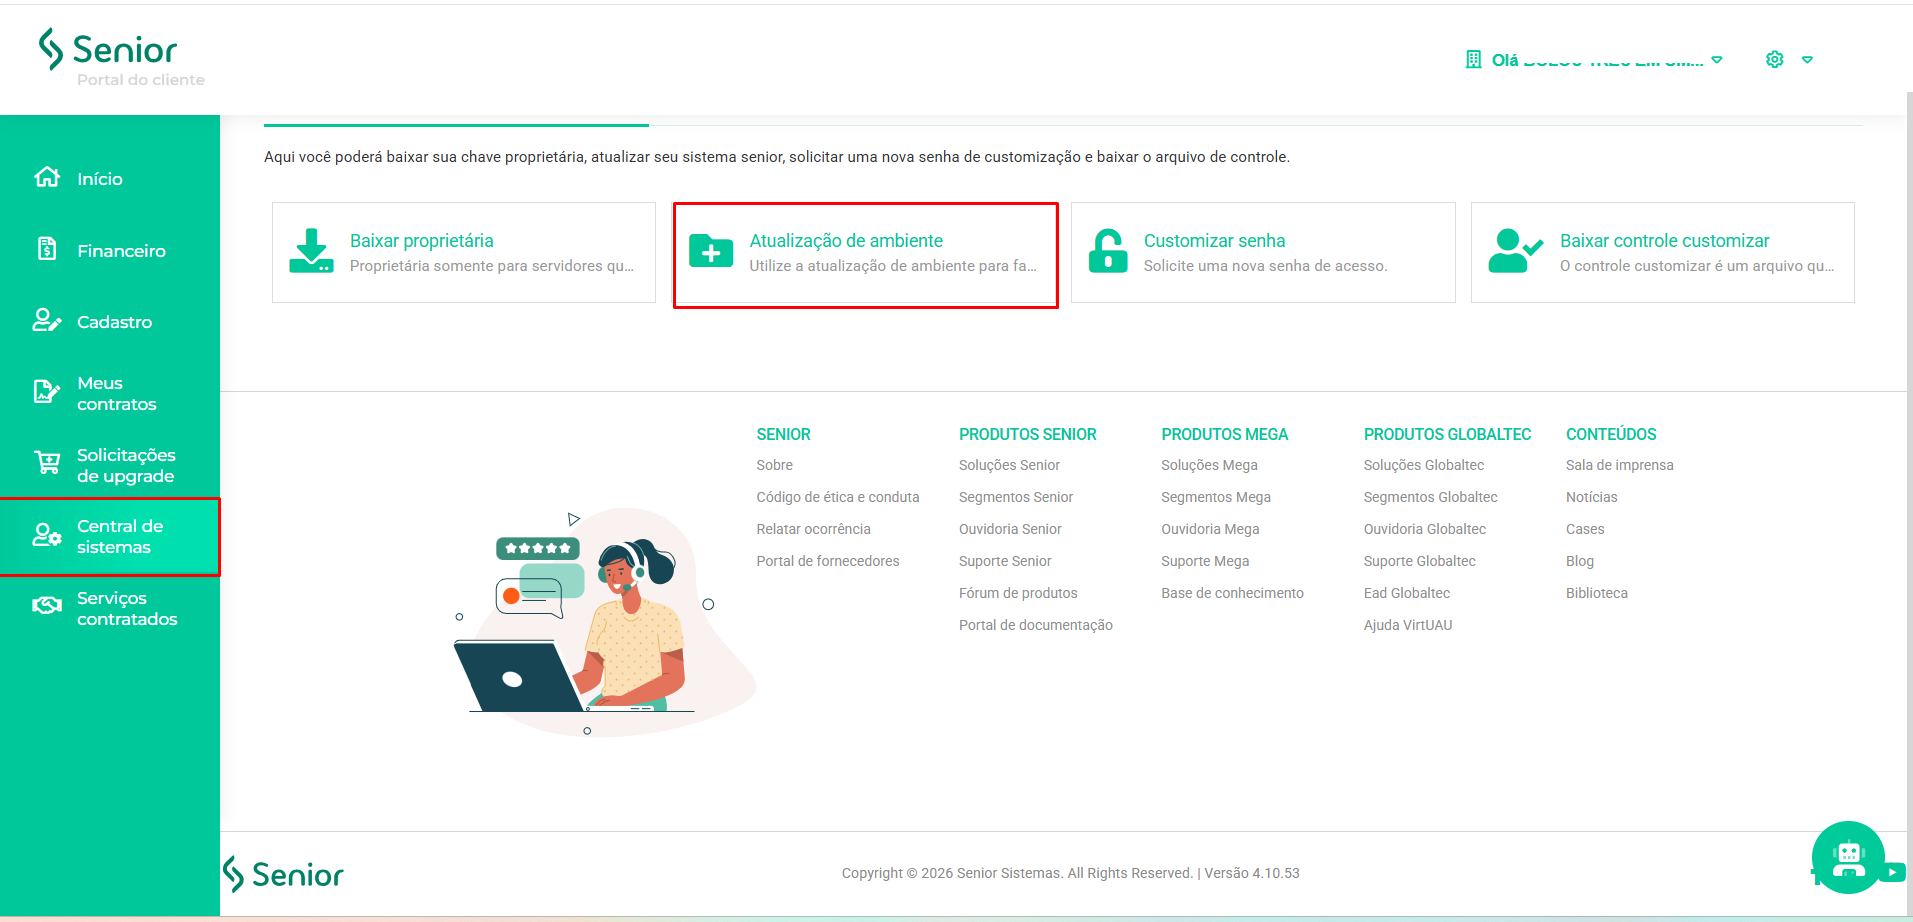Expand the arrow next to settings gear

tap(1807, 60)
